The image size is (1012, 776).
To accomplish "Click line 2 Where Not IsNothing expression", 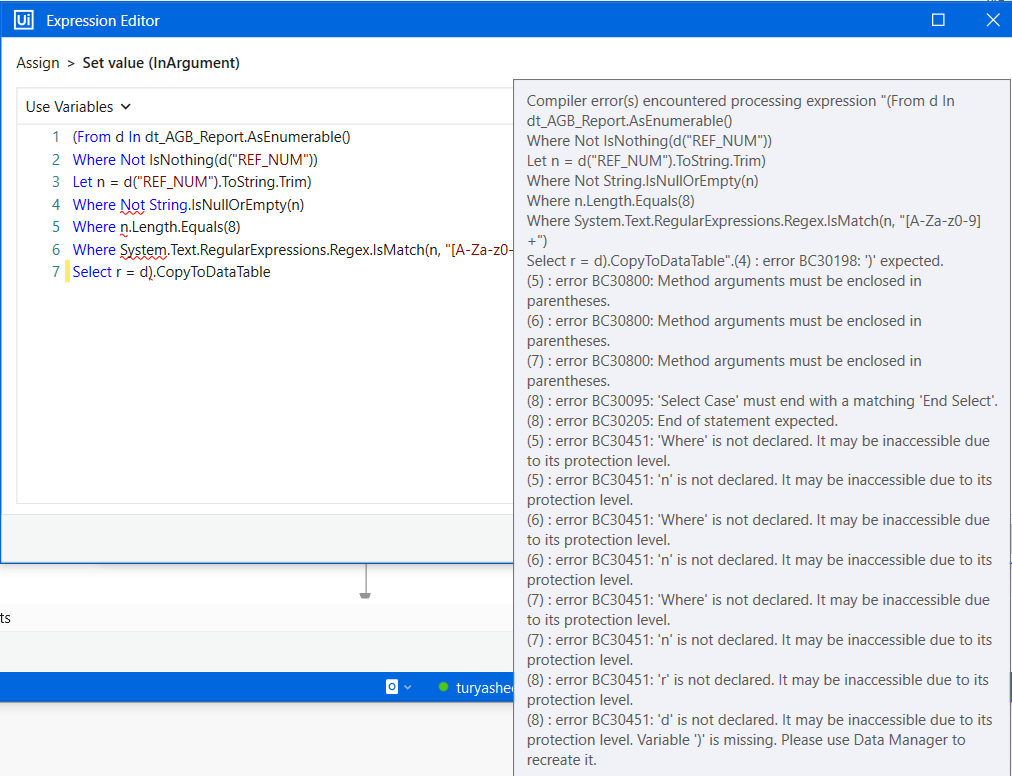I will pyautogui.click(x=195, y=159).
